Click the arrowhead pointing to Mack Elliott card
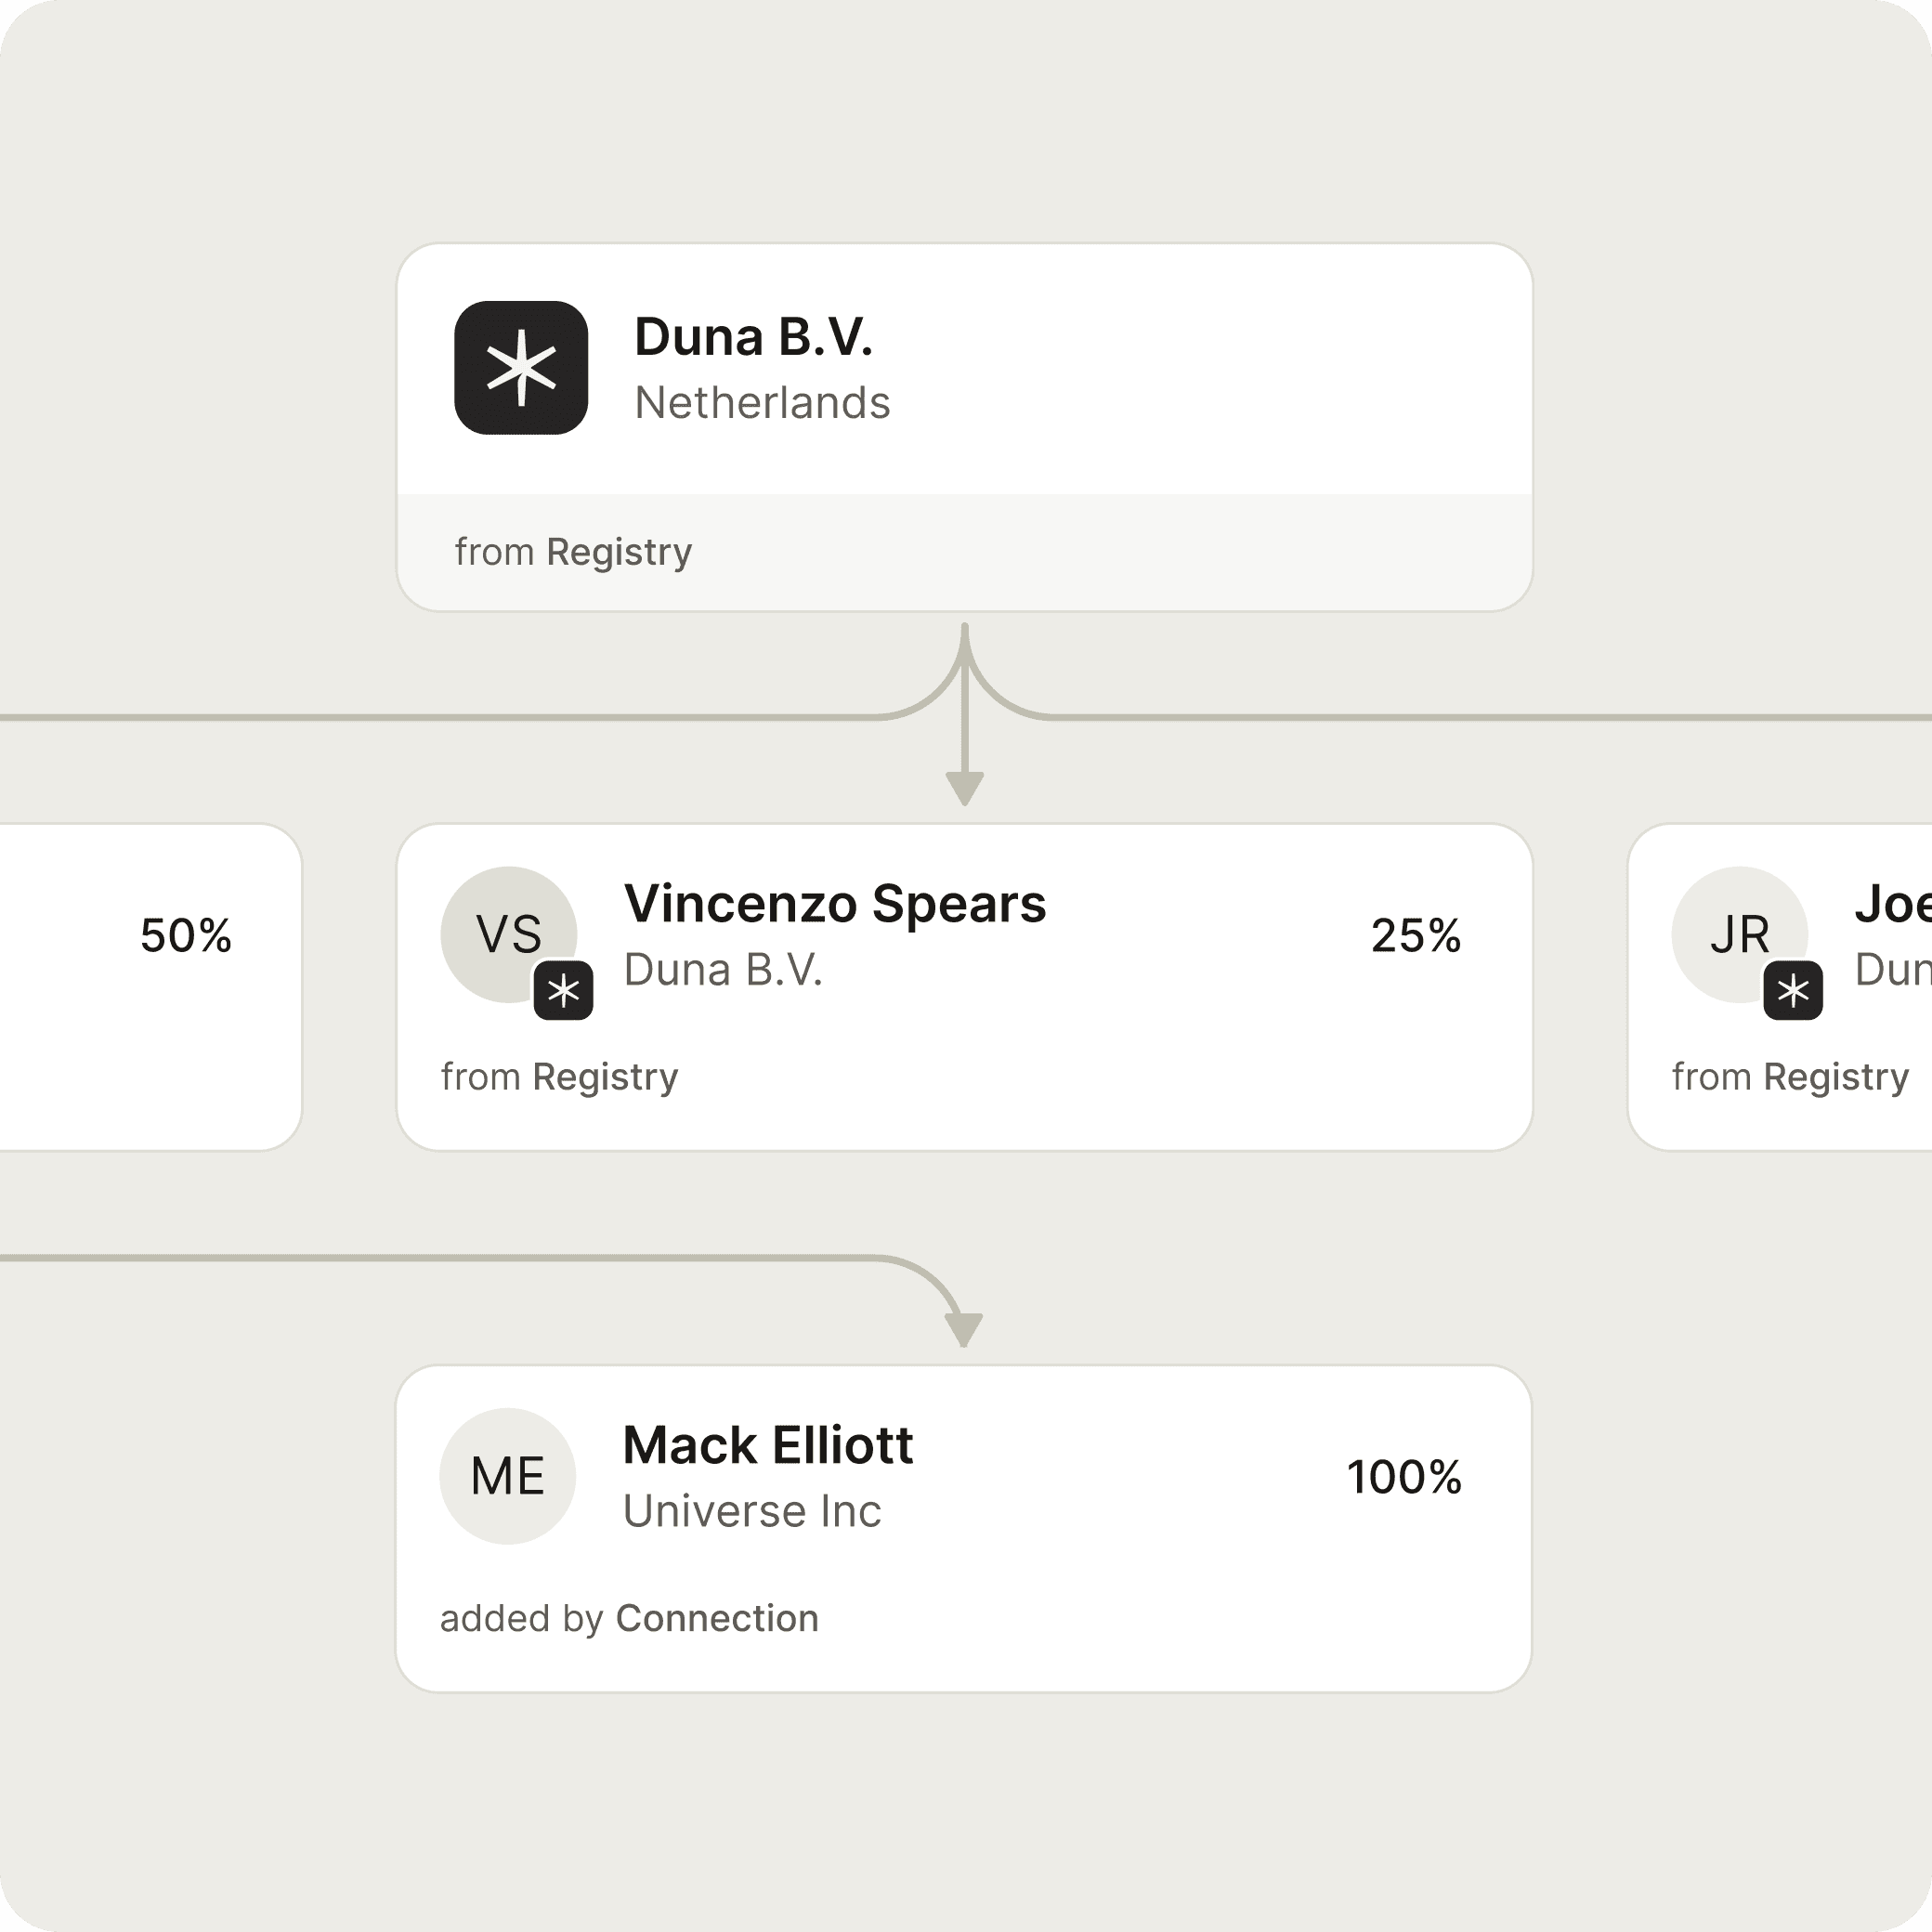 (964, 1330)
